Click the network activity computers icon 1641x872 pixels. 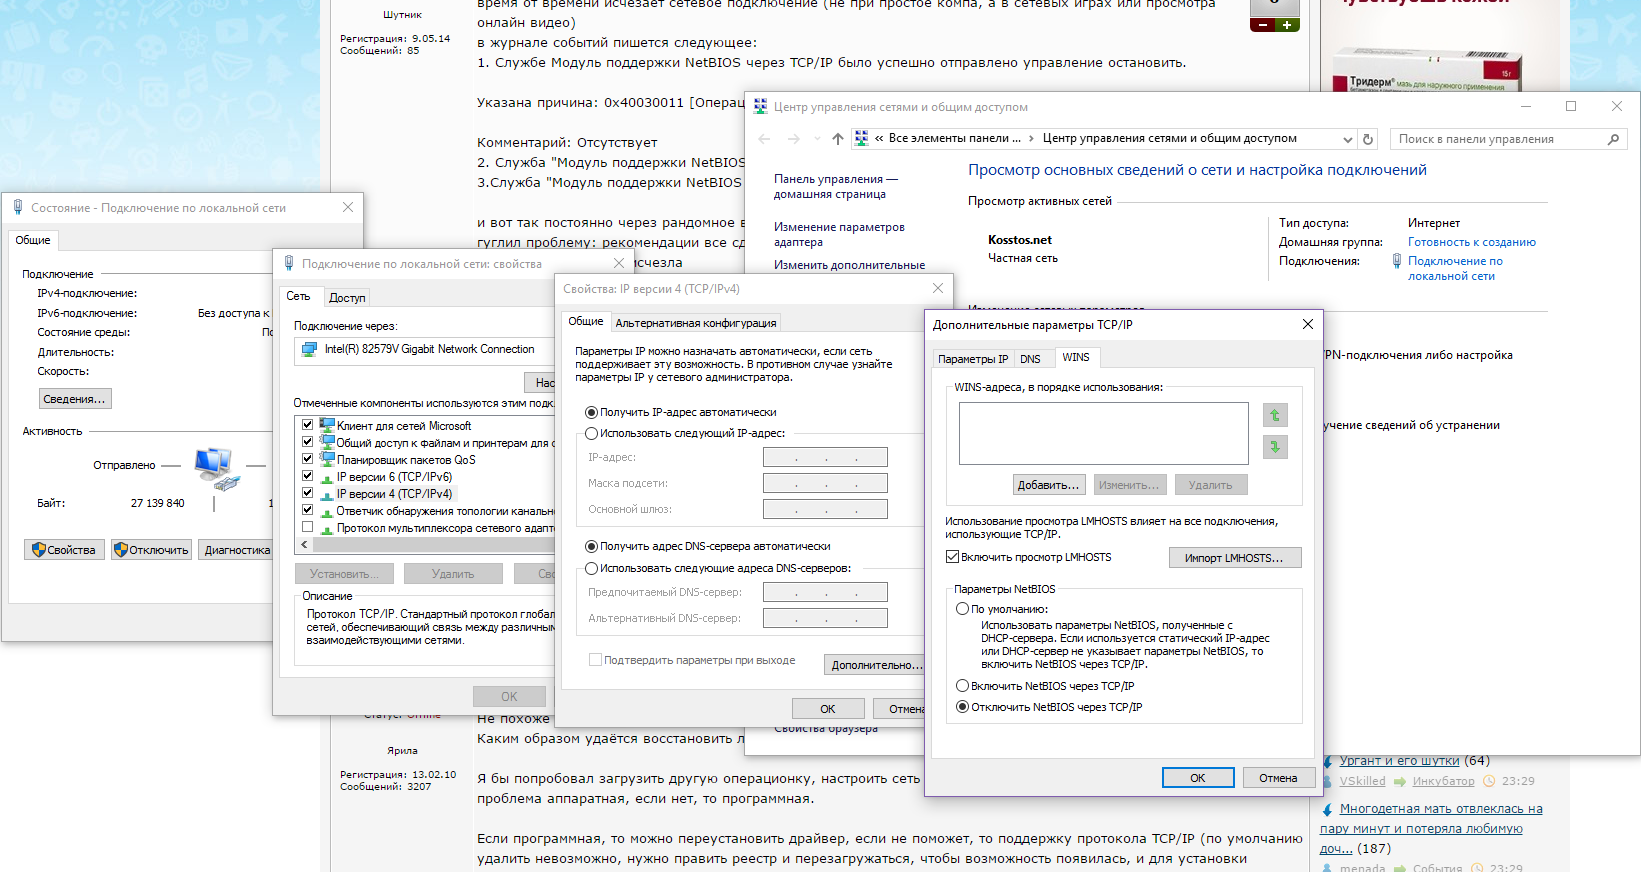point(217,468)
